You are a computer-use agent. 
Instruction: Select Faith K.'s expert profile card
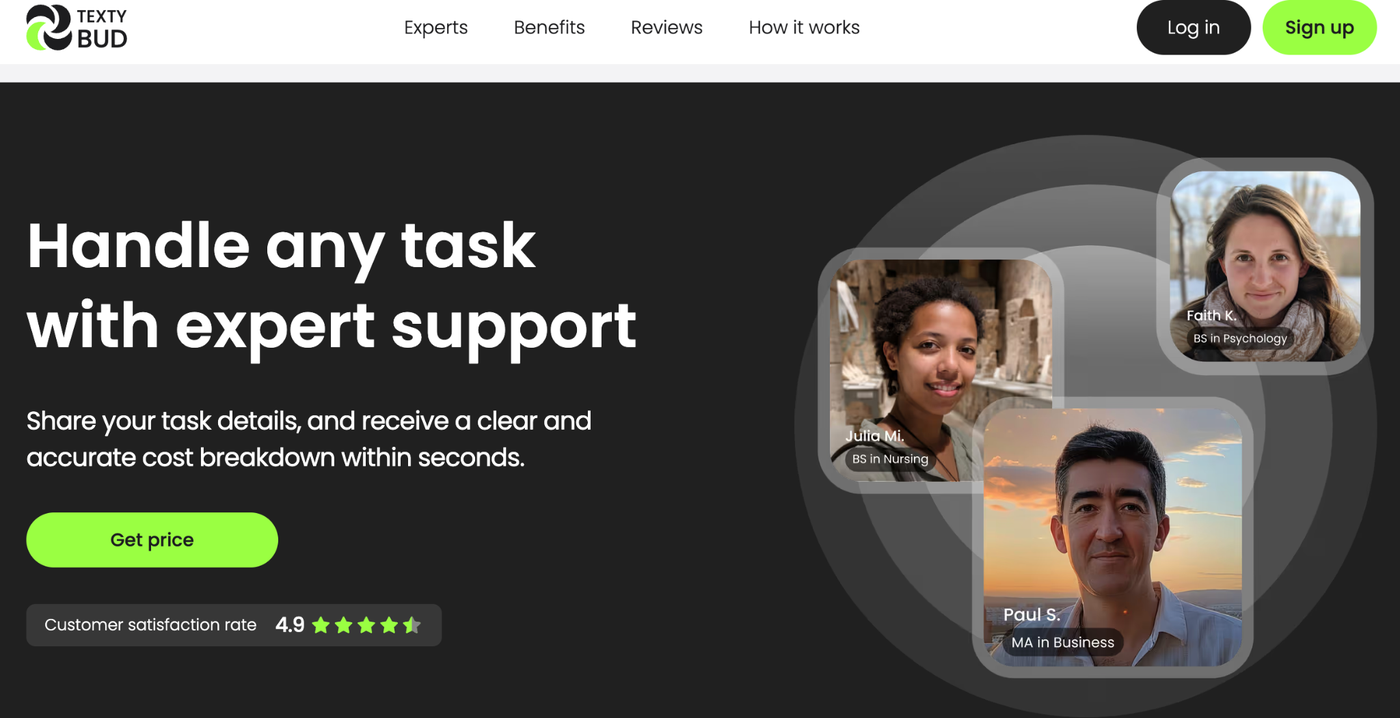(1265, 266)
